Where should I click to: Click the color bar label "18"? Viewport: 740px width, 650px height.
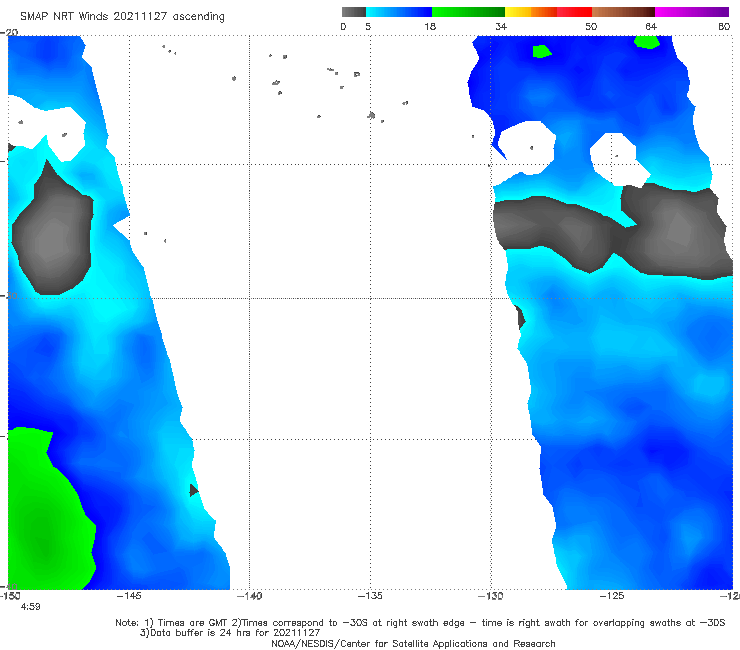point(430,26)
